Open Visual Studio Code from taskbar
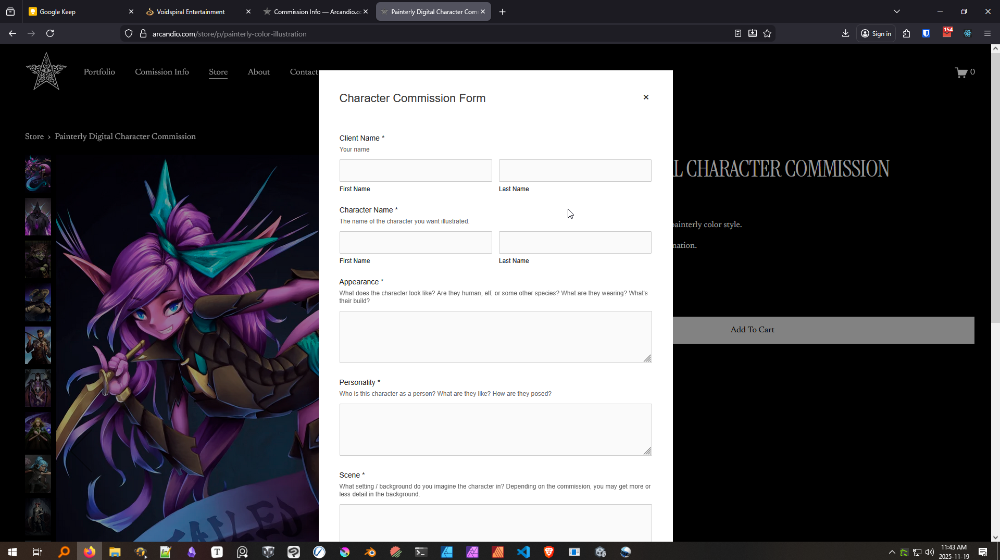This screenshot has width=1000, height=560. click(523, 552)
